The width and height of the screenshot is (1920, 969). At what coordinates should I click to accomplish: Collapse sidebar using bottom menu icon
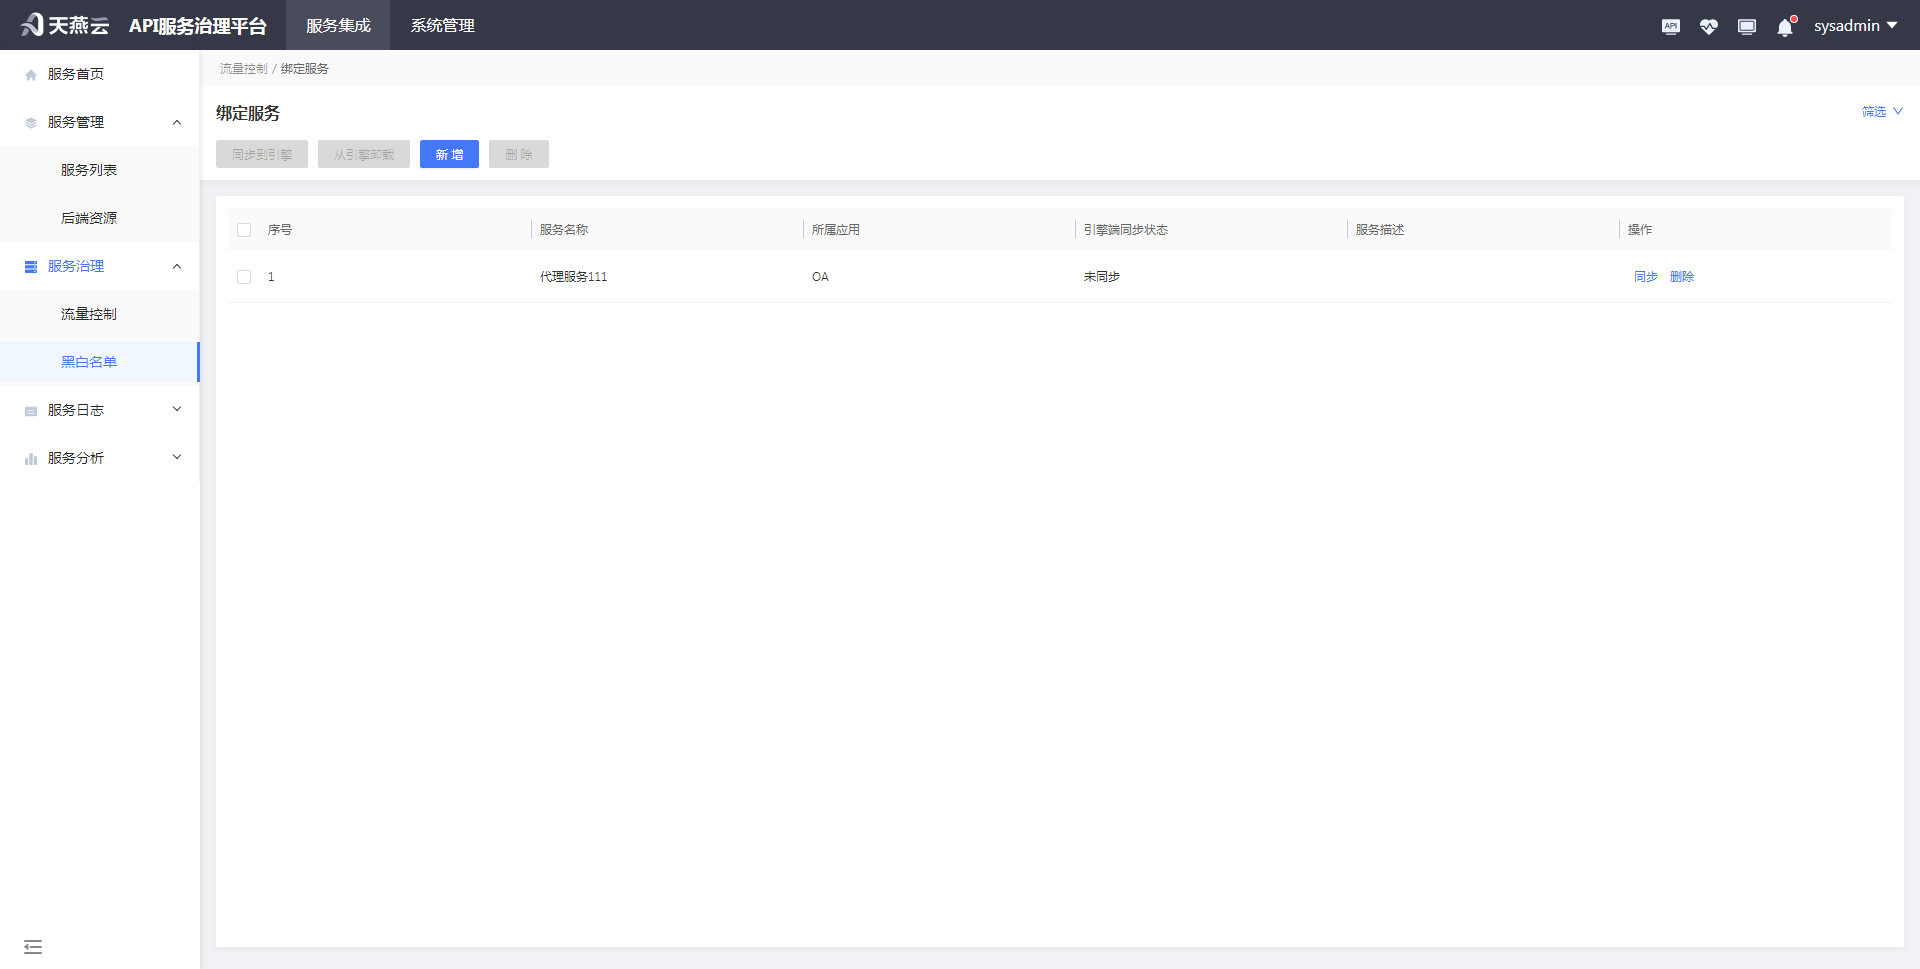[33, 946]
